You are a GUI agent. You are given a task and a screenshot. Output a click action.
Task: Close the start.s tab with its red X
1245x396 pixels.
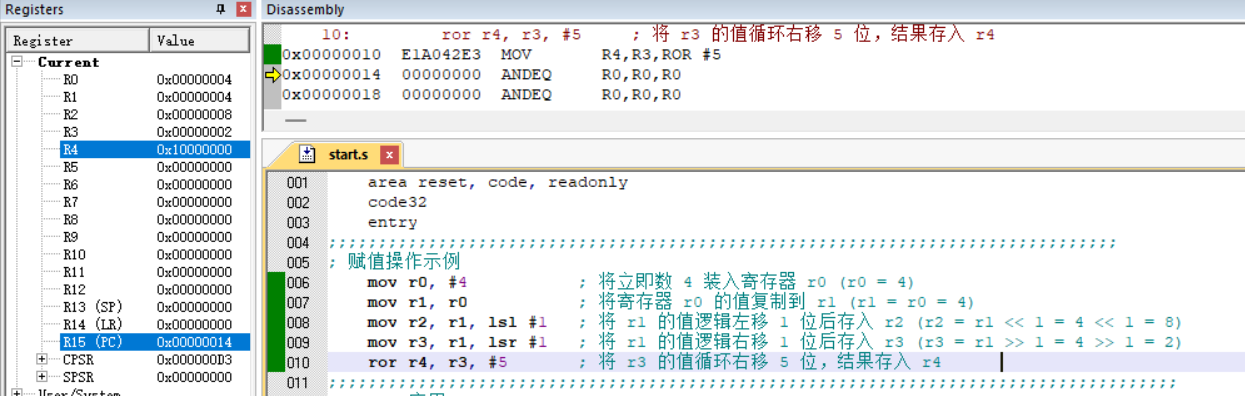[x=389, y=155]
